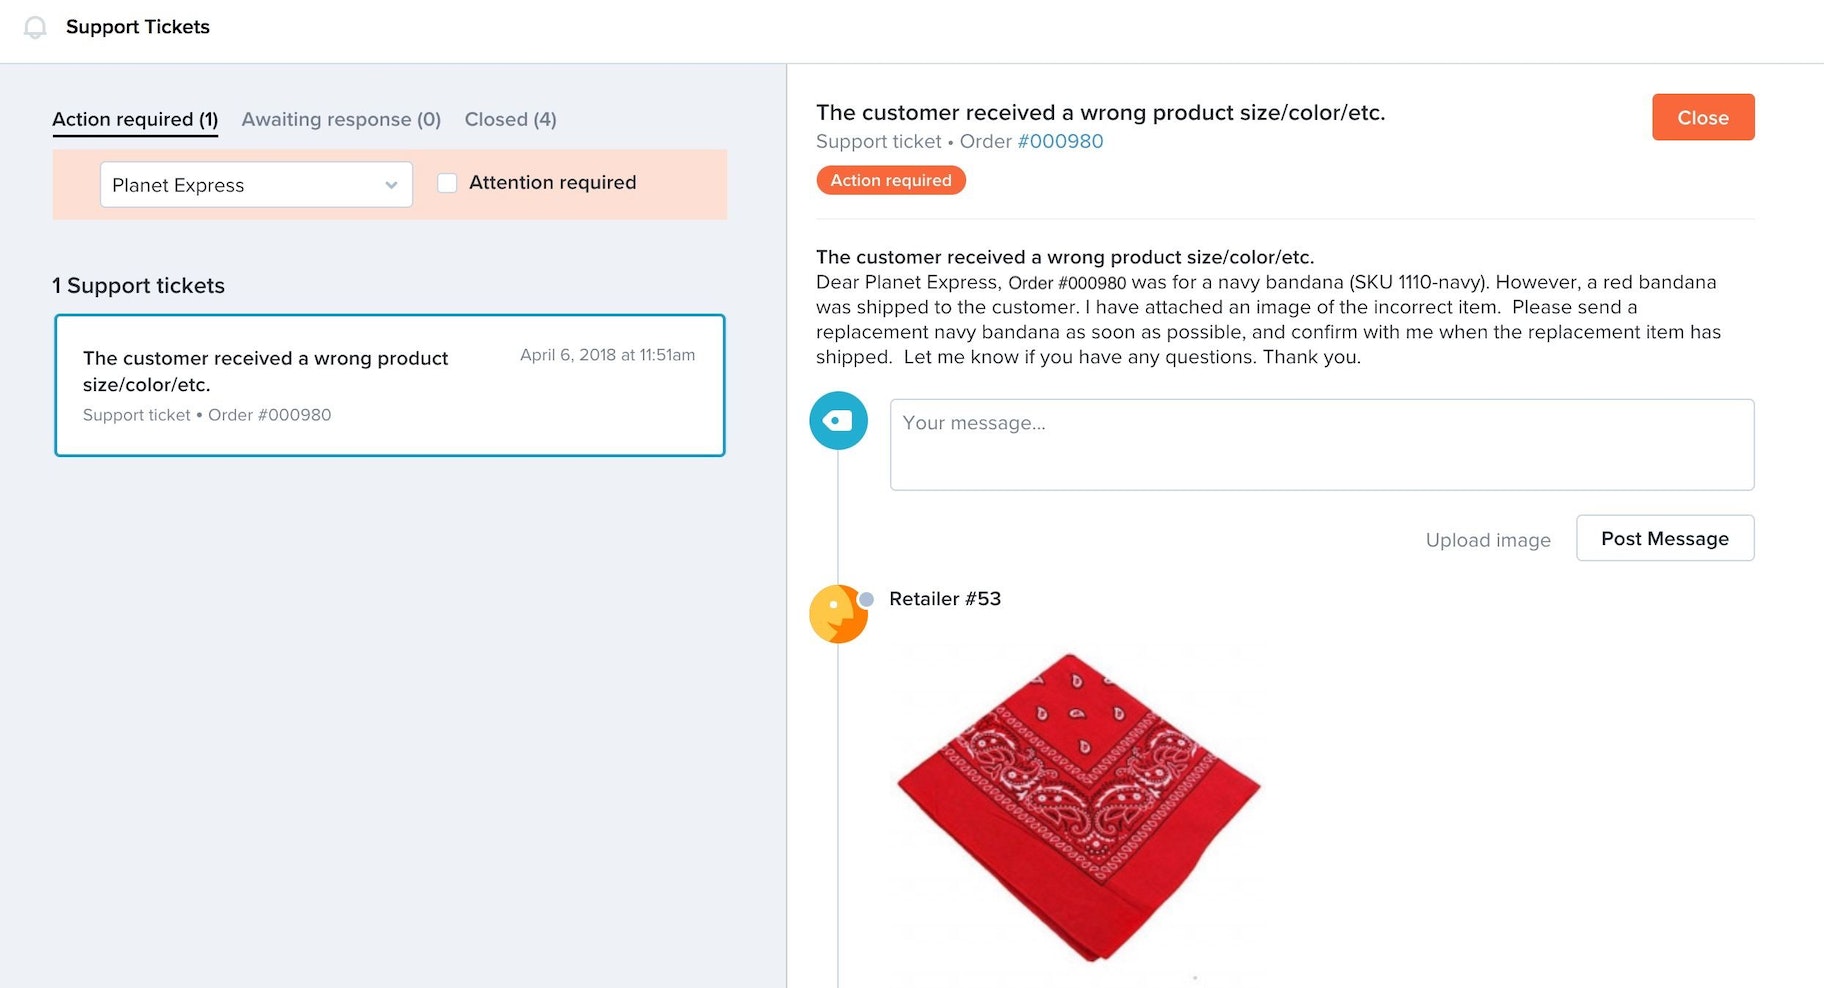Enable the Attention required checkbox

click(447, 183)
